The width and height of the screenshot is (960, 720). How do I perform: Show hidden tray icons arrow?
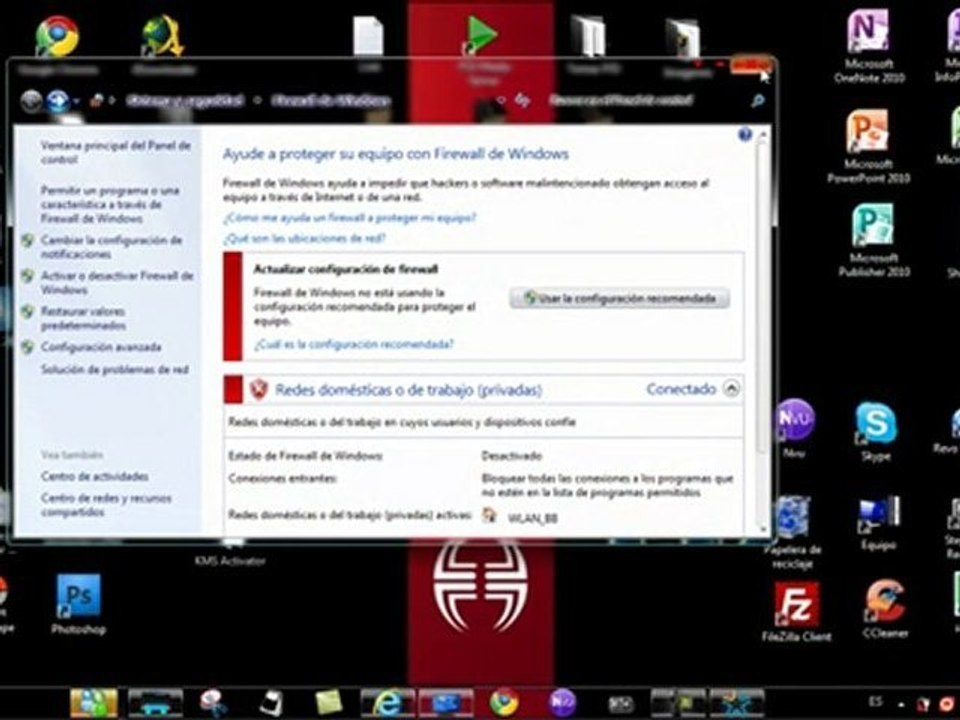pos(901,703)
